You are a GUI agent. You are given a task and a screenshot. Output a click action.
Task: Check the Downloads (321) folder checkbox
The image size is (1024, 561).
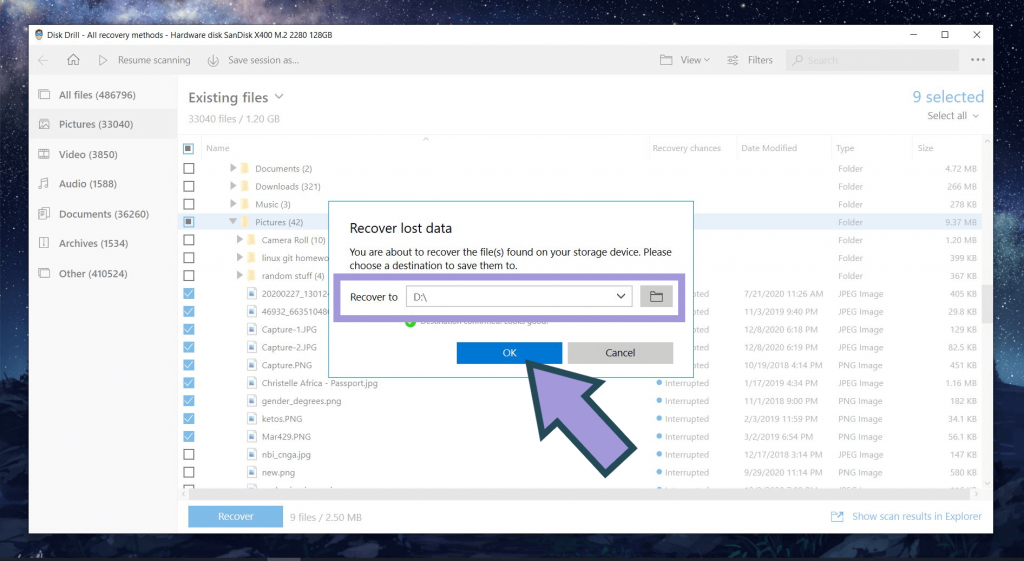[189, 186]
